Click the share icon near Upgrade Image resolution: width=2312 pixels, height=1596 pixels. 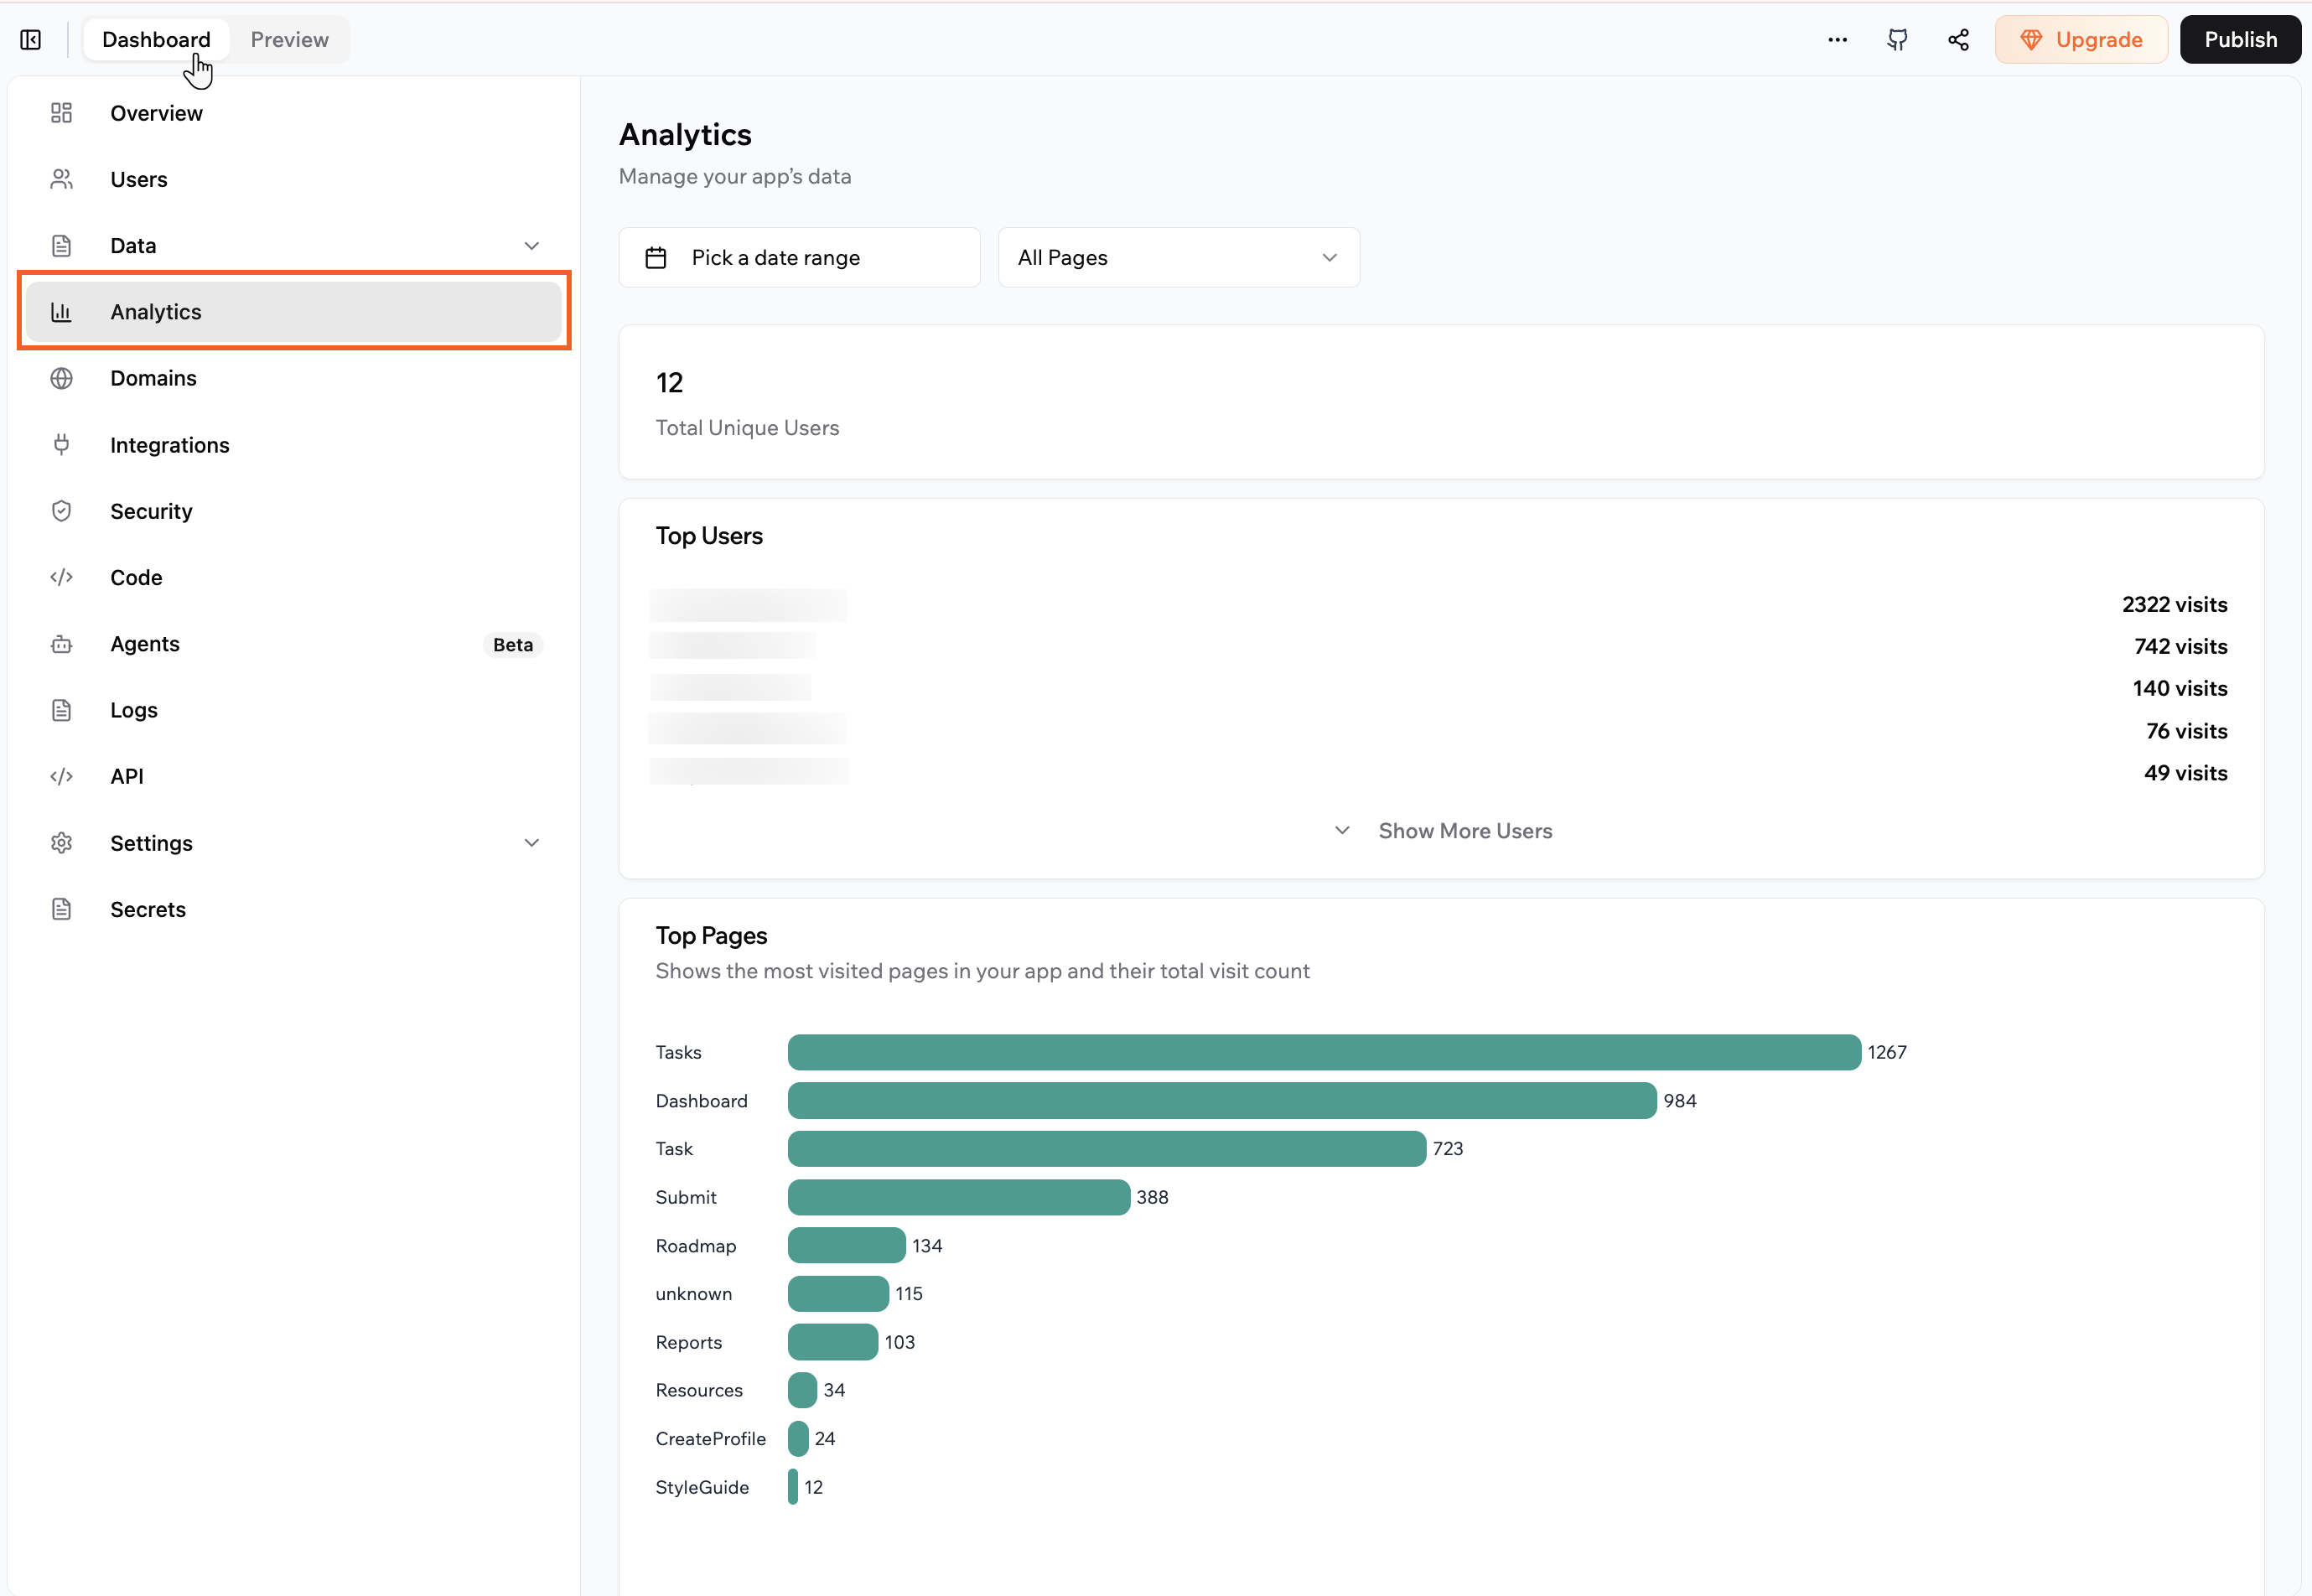coord(1958,40)
